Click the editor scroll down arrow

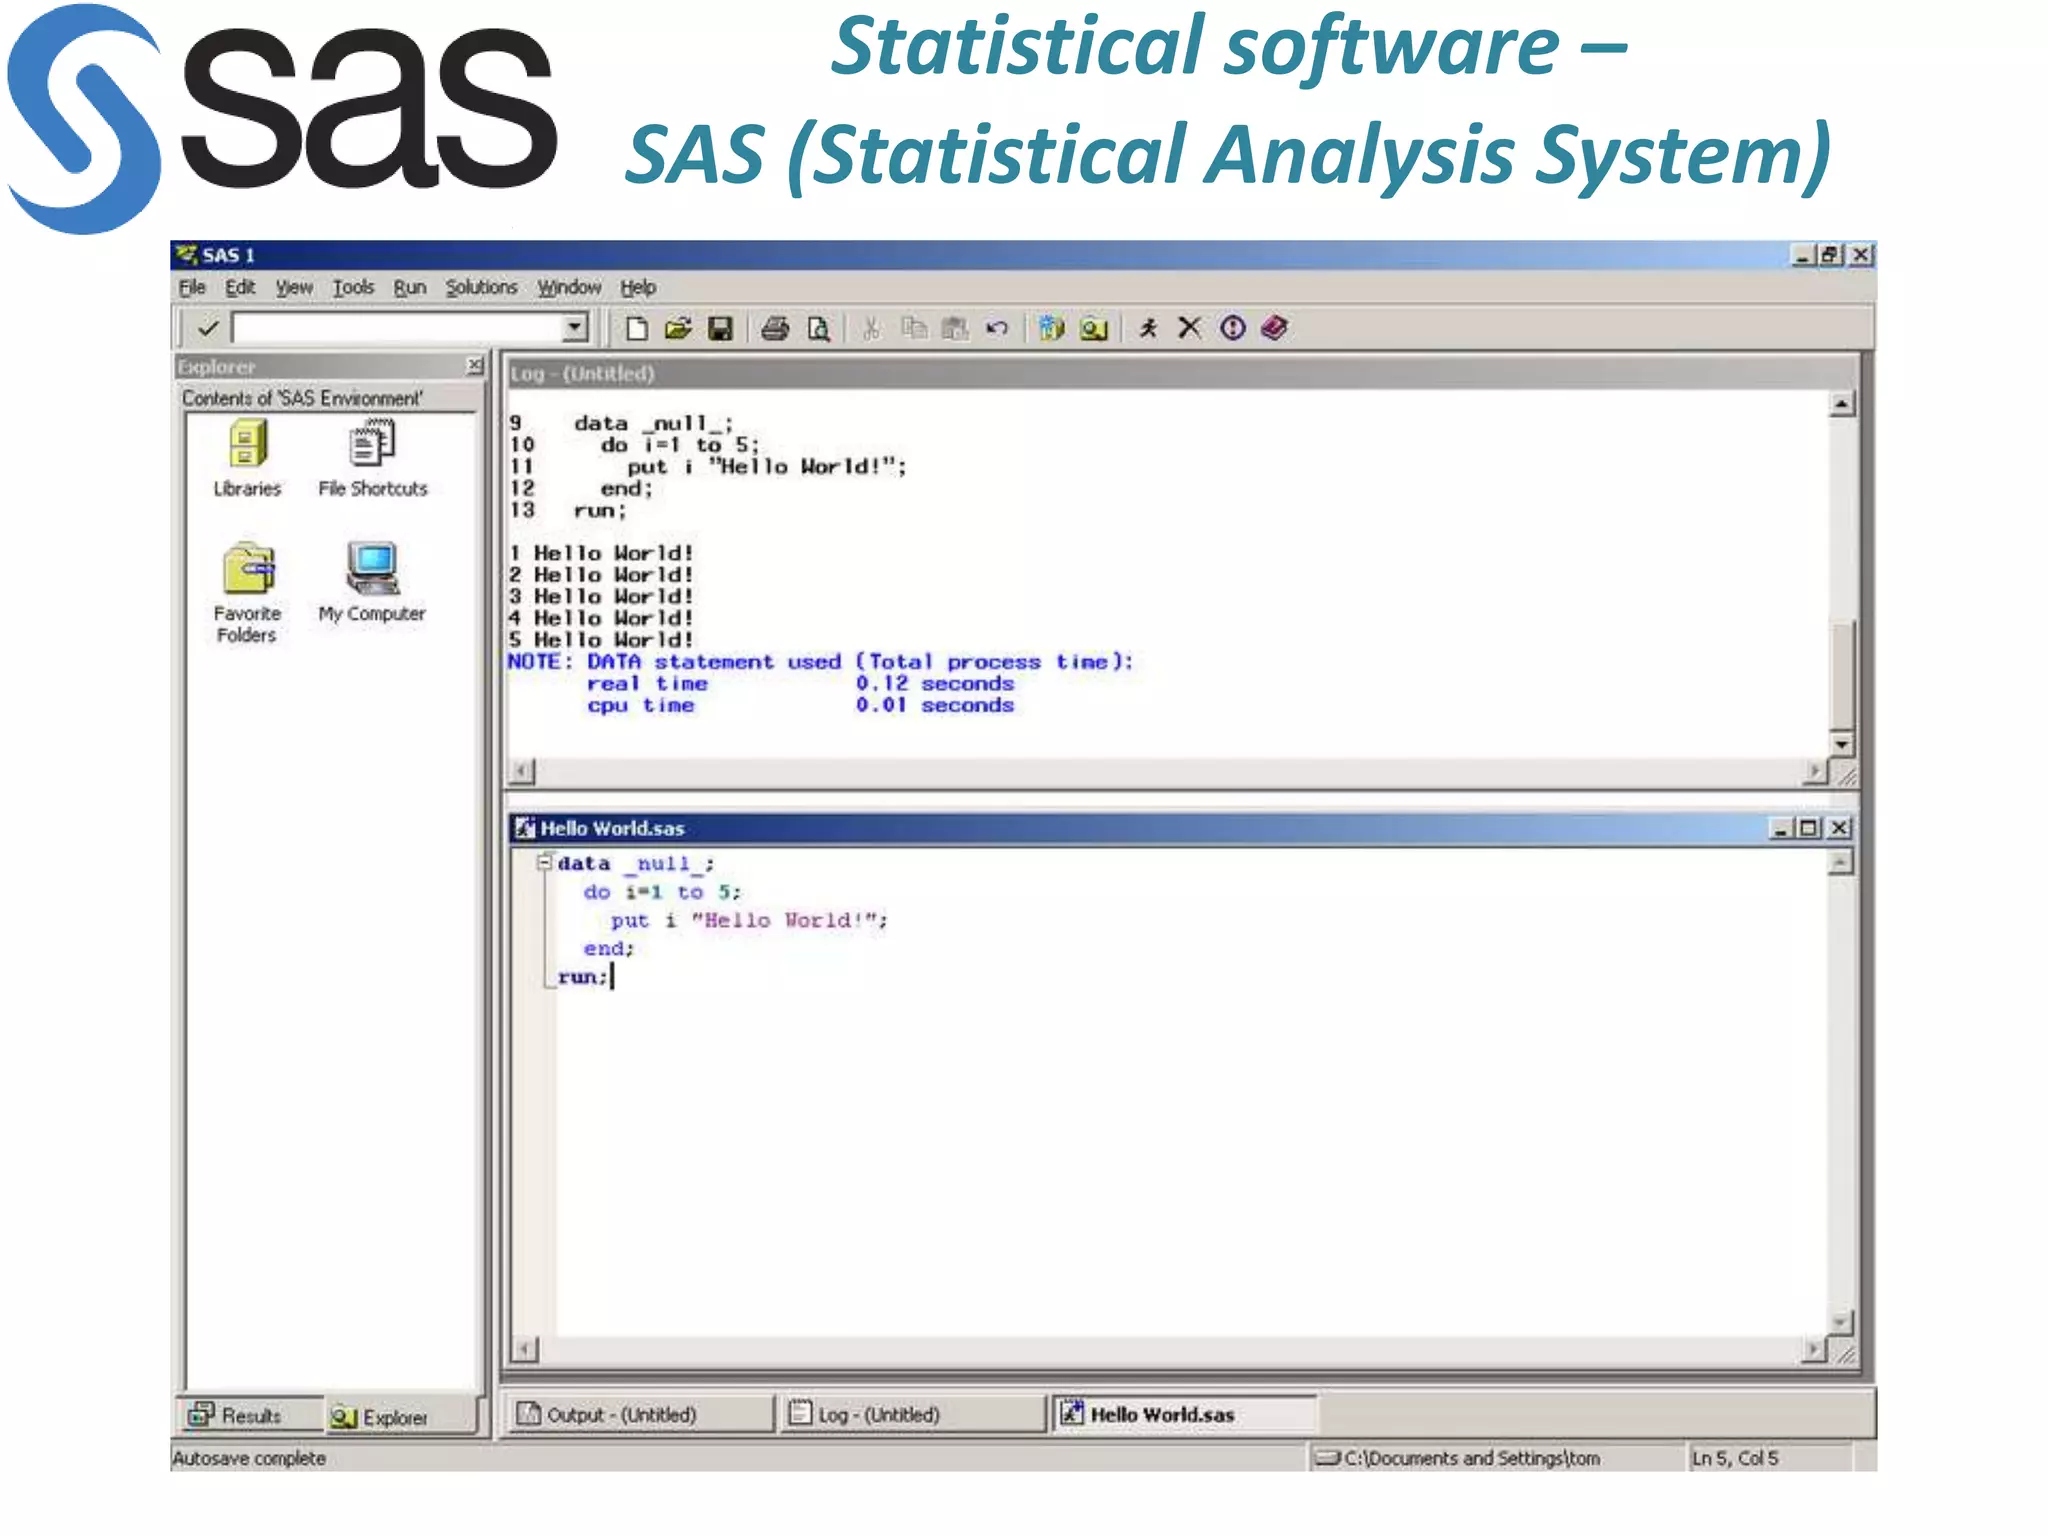click(x=1840, y=1322)
